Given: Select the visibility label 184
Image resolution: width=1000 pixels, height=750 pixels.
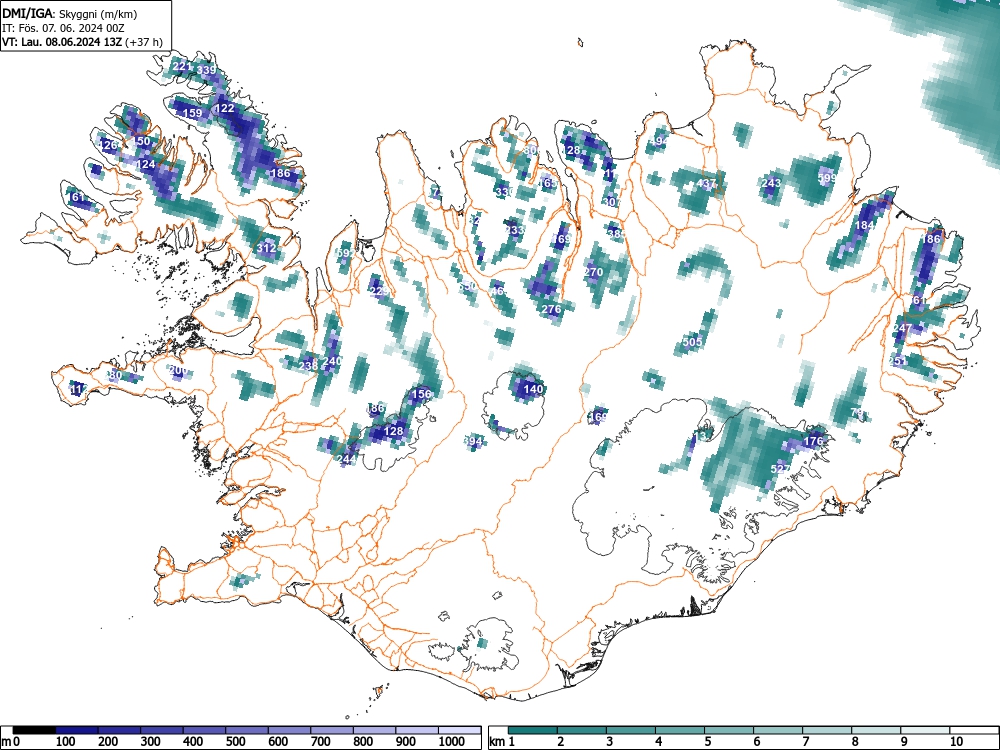Looking at the screenshot, I should (x=865, y=226).
